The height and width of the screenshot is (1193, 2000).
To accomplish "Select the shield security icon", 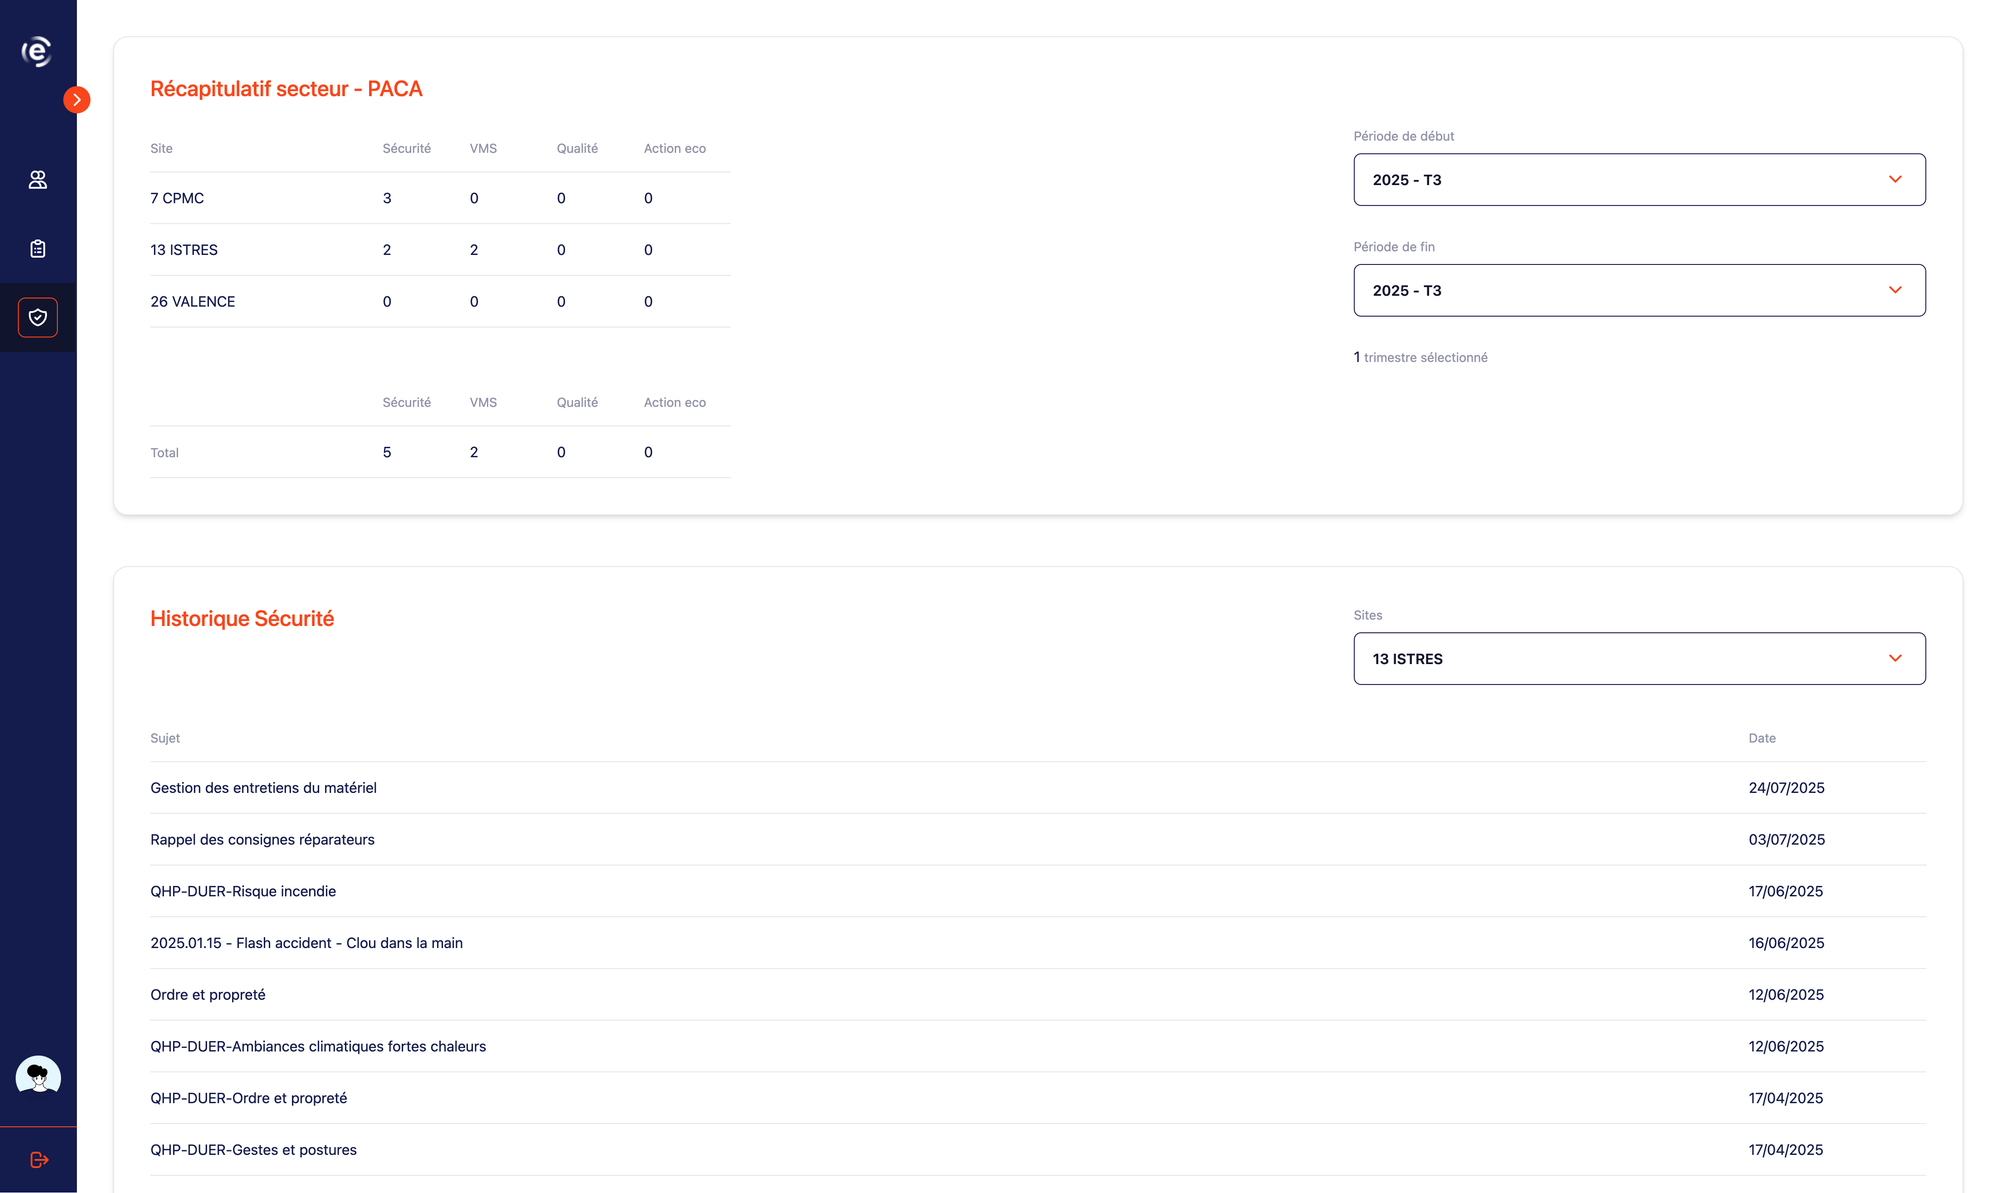I will pyautogui.click(x=38, y=318).
